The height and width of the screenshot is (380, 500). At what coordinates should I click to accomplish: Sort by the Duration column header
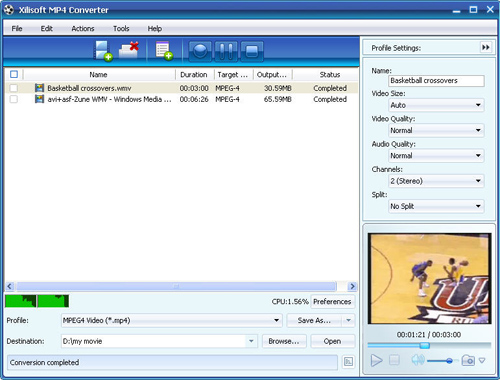(x=194, y=75)
